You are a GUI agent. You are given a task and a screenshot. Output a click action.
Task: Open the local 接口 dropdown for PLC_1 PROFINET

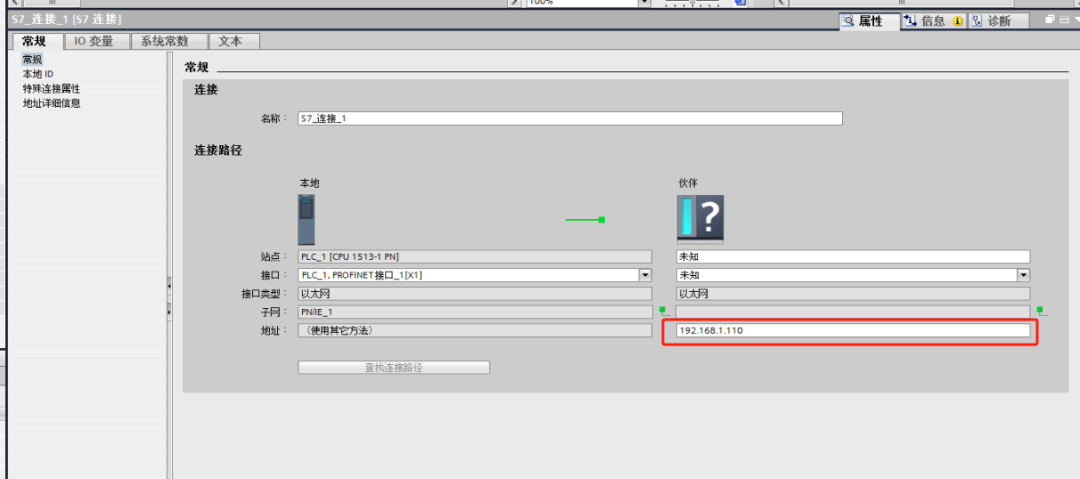coord(645,275)
